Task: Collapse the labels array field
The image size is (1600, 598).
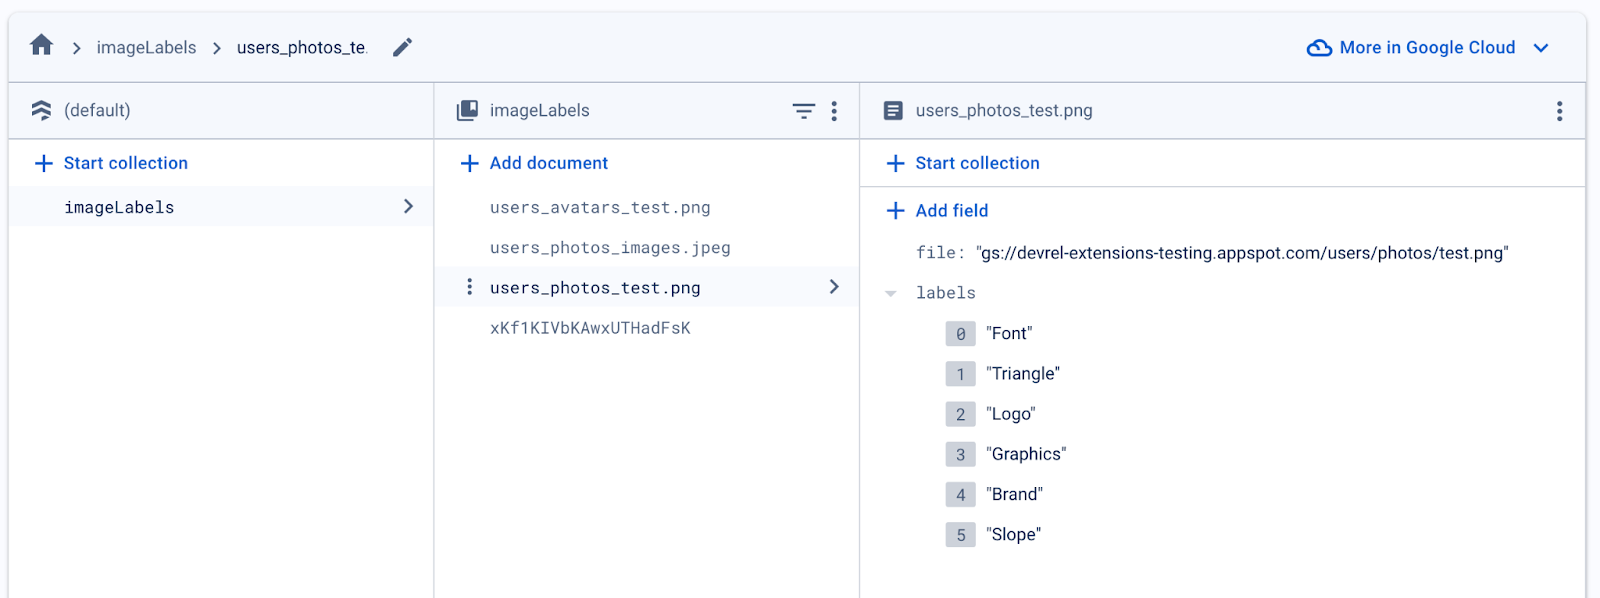Action: tap(890, 294)
